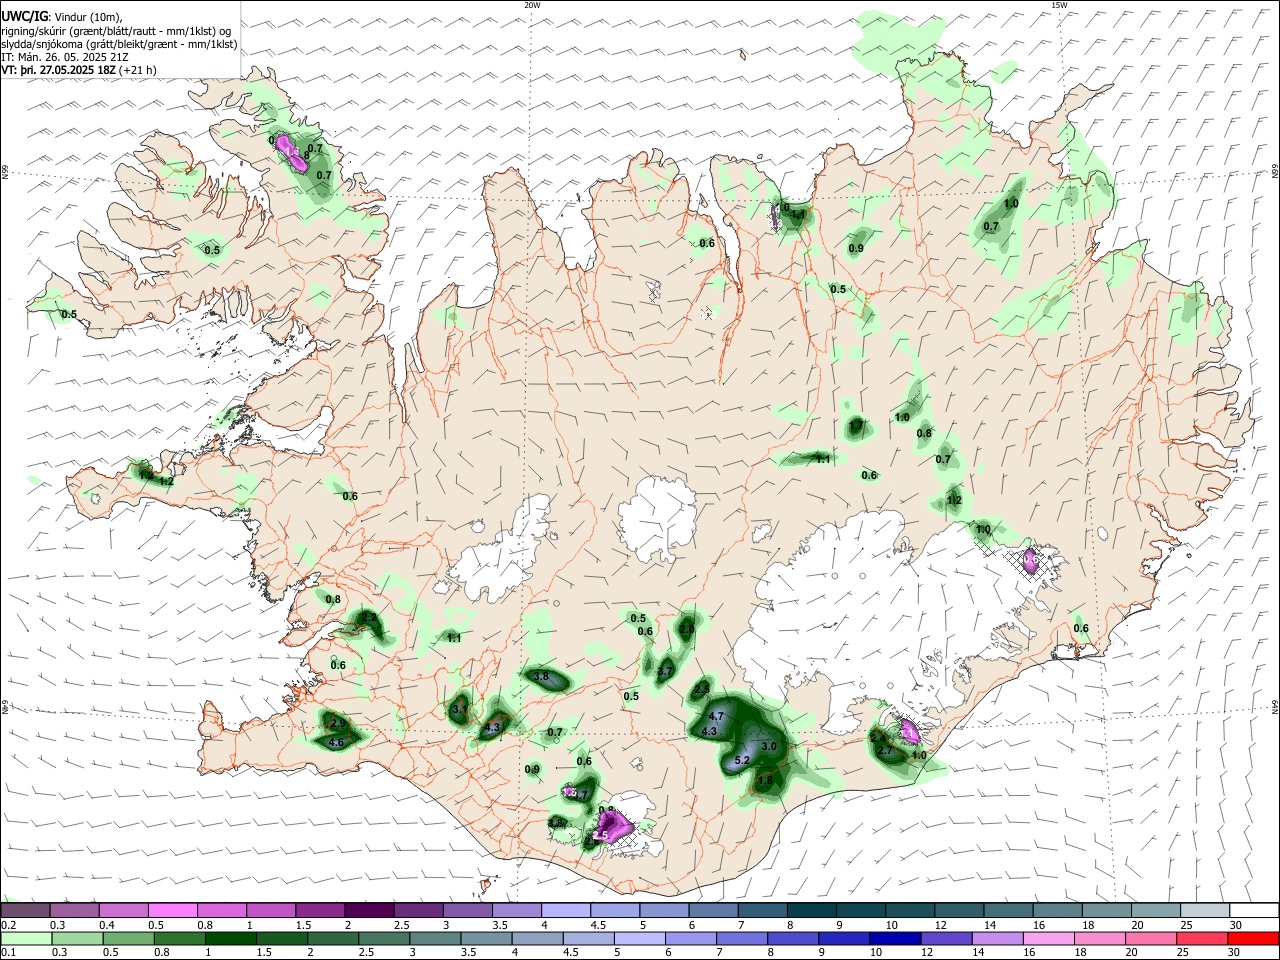Select the 4.7 precipitation label
This screenshot has height=960, width=1280.
click(716, 717)
